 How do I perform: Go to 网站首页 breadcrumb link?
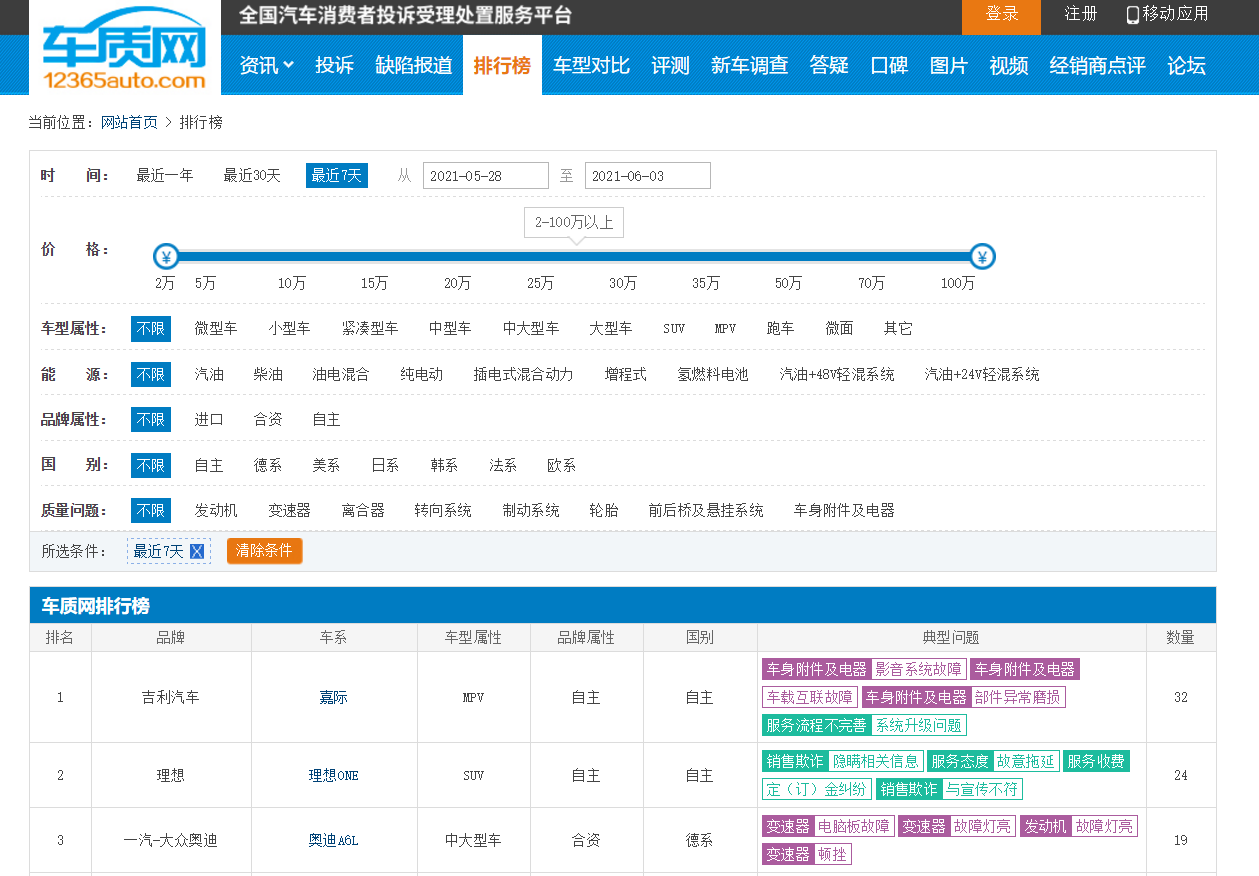(x=129, y=122)
